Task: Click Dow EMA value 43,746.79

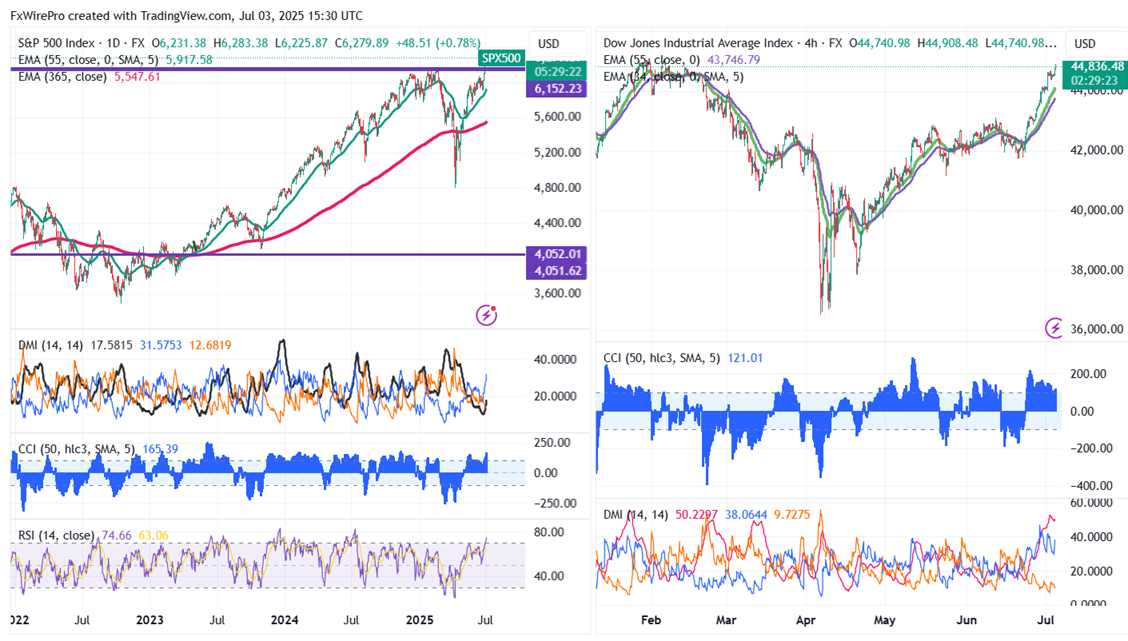Action: [734, 60]
